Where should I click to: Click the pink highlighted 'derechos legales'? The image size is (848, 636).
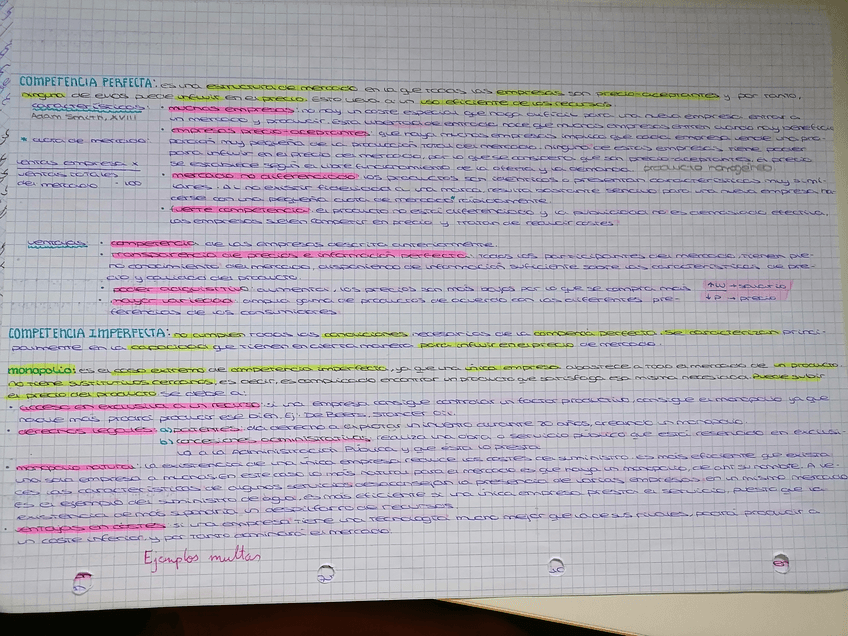point(87,431)
